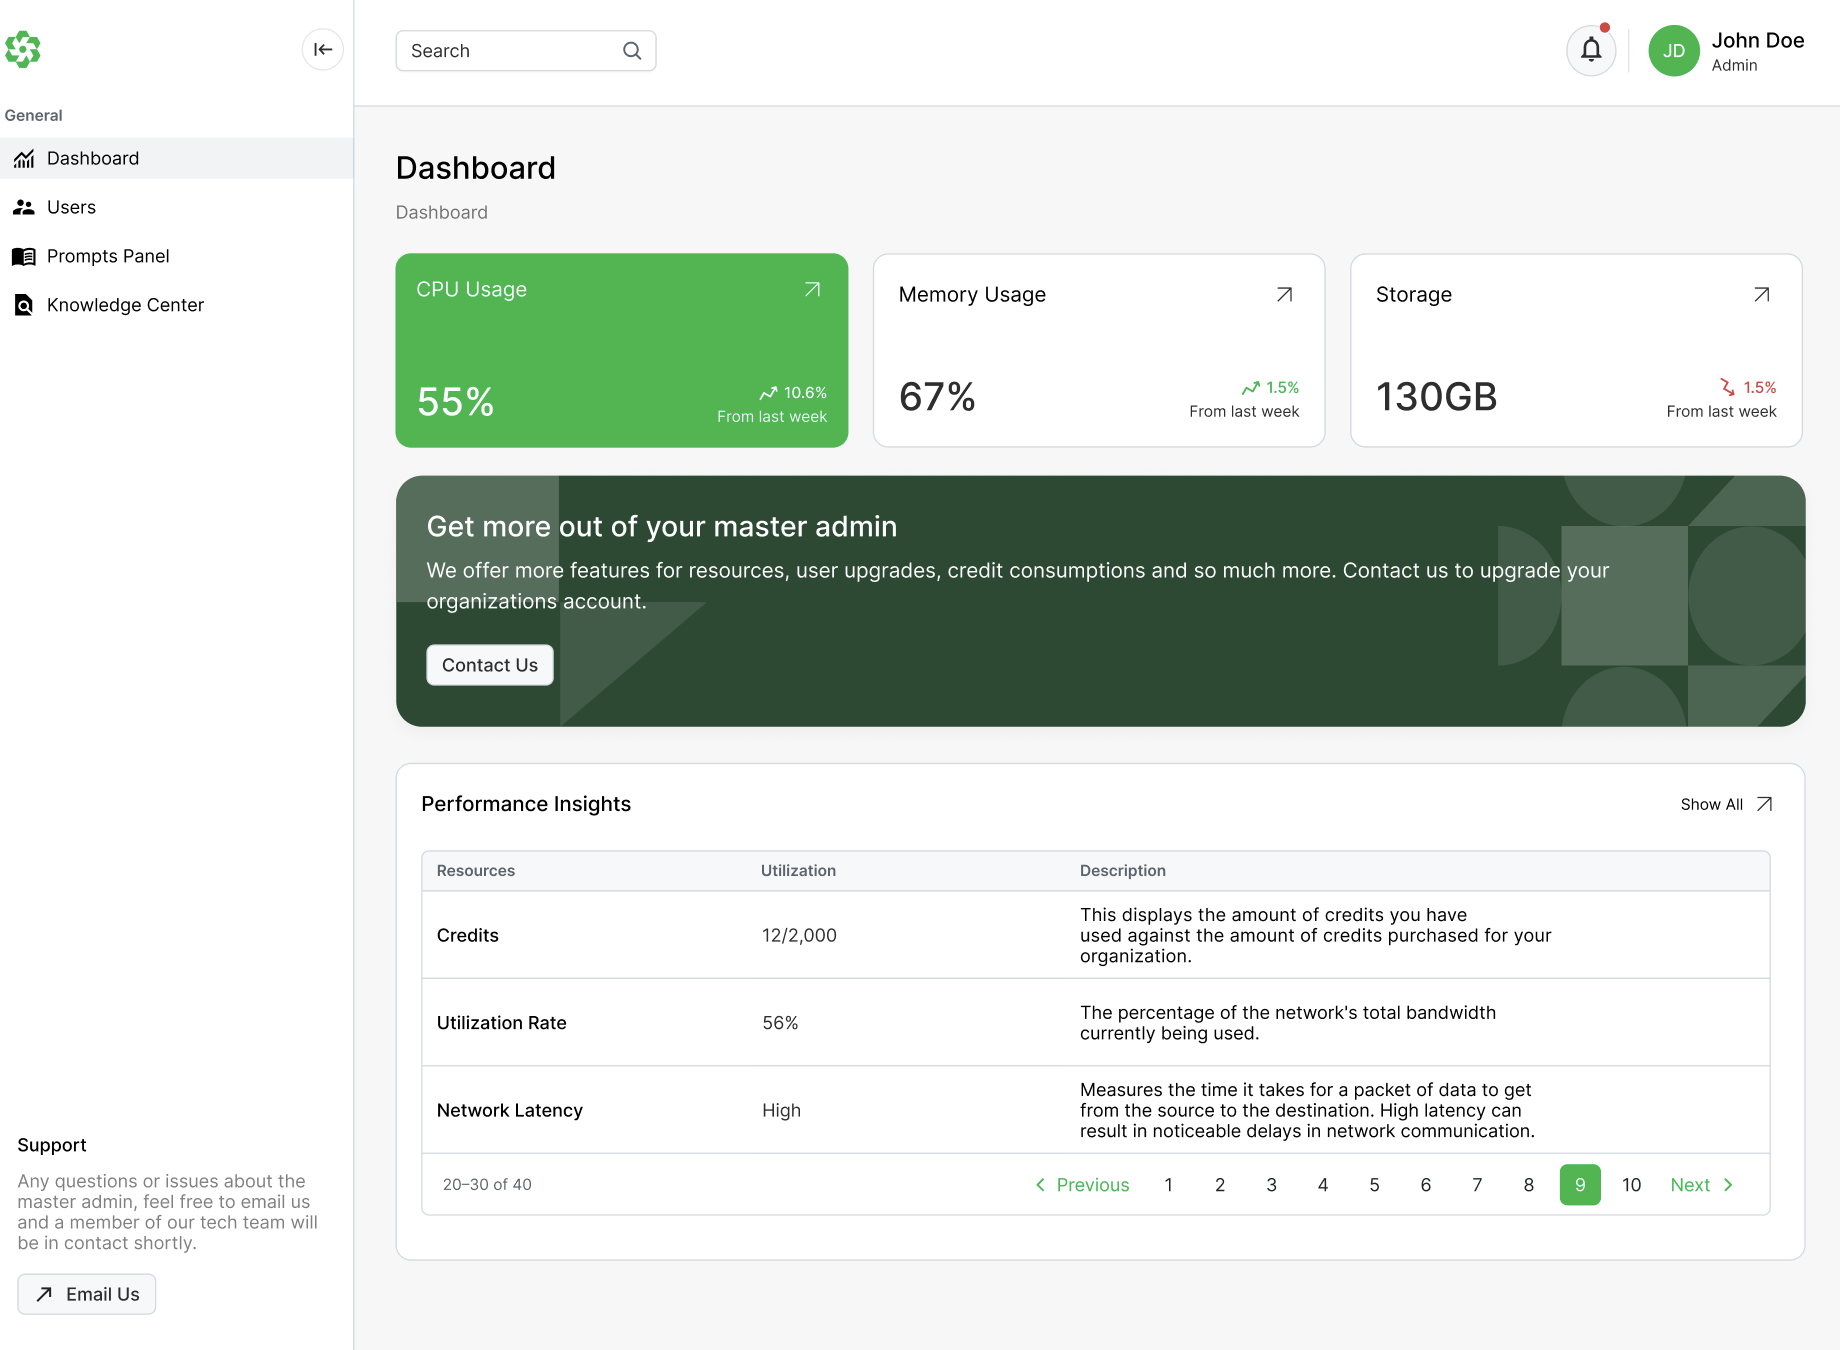Open the Prompts Panel menu item

tap(177, 256)
